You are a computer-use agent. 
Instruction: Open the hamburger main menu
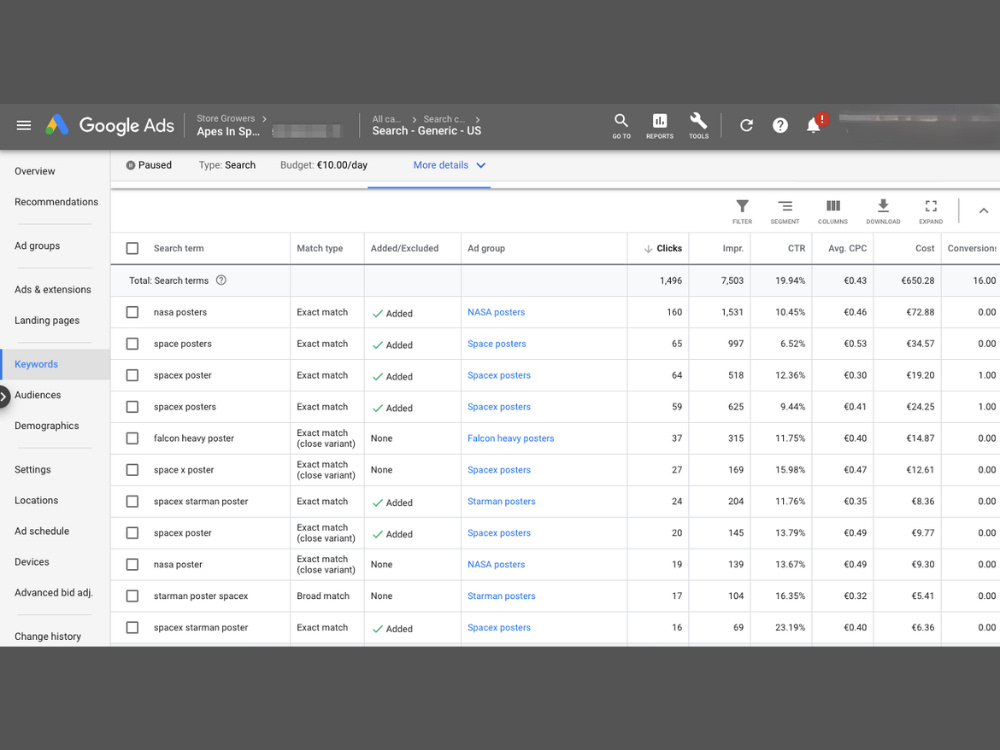[24, 125]
